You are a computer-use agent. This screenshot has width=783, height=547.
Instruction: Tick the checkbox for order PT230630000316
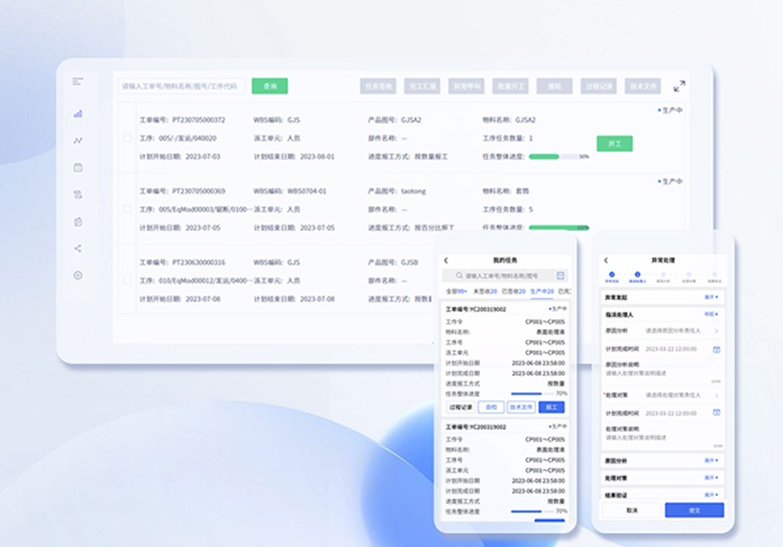(x=127, y=281)
